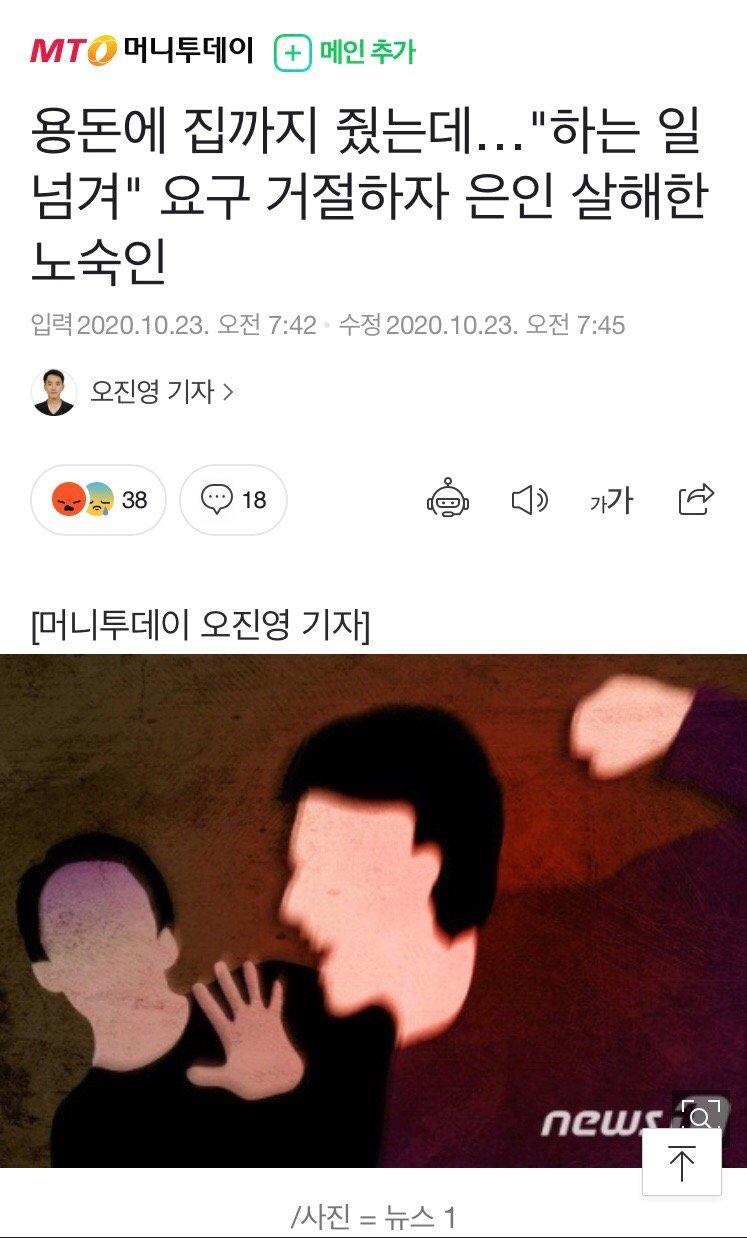Play article audio with speaker icon
747x1238 pixels.
pos(530,499)
